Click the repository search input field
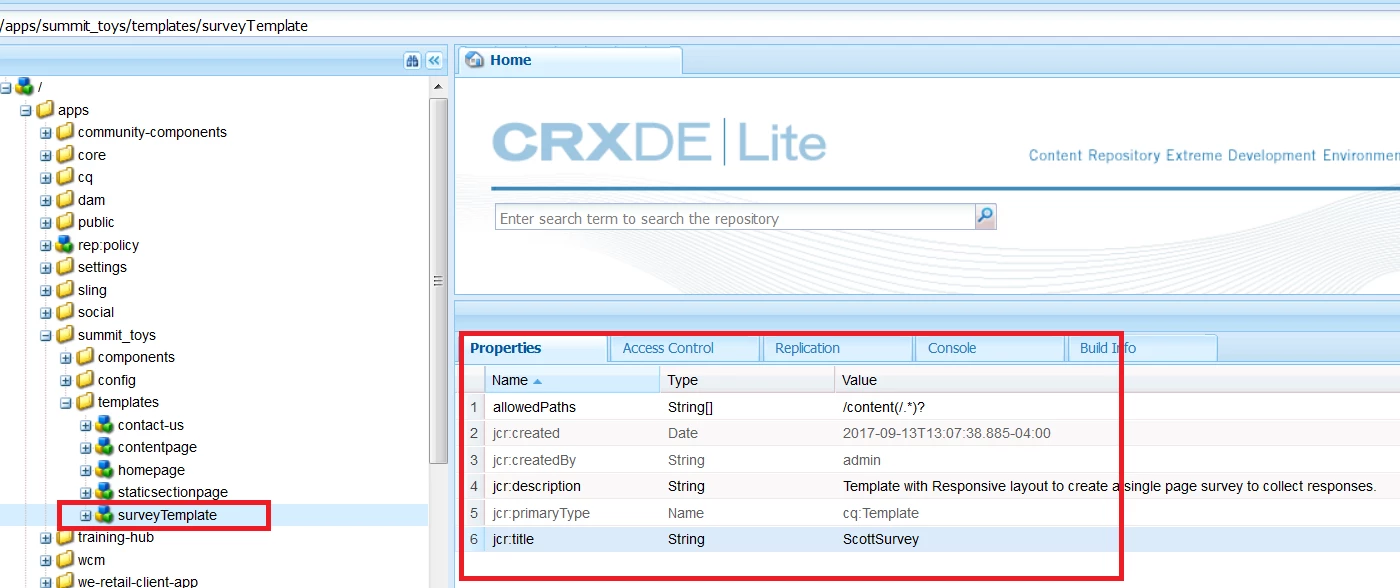This screenshot has height=588, width=1400. pyautogui.click(x=735, y=218)
